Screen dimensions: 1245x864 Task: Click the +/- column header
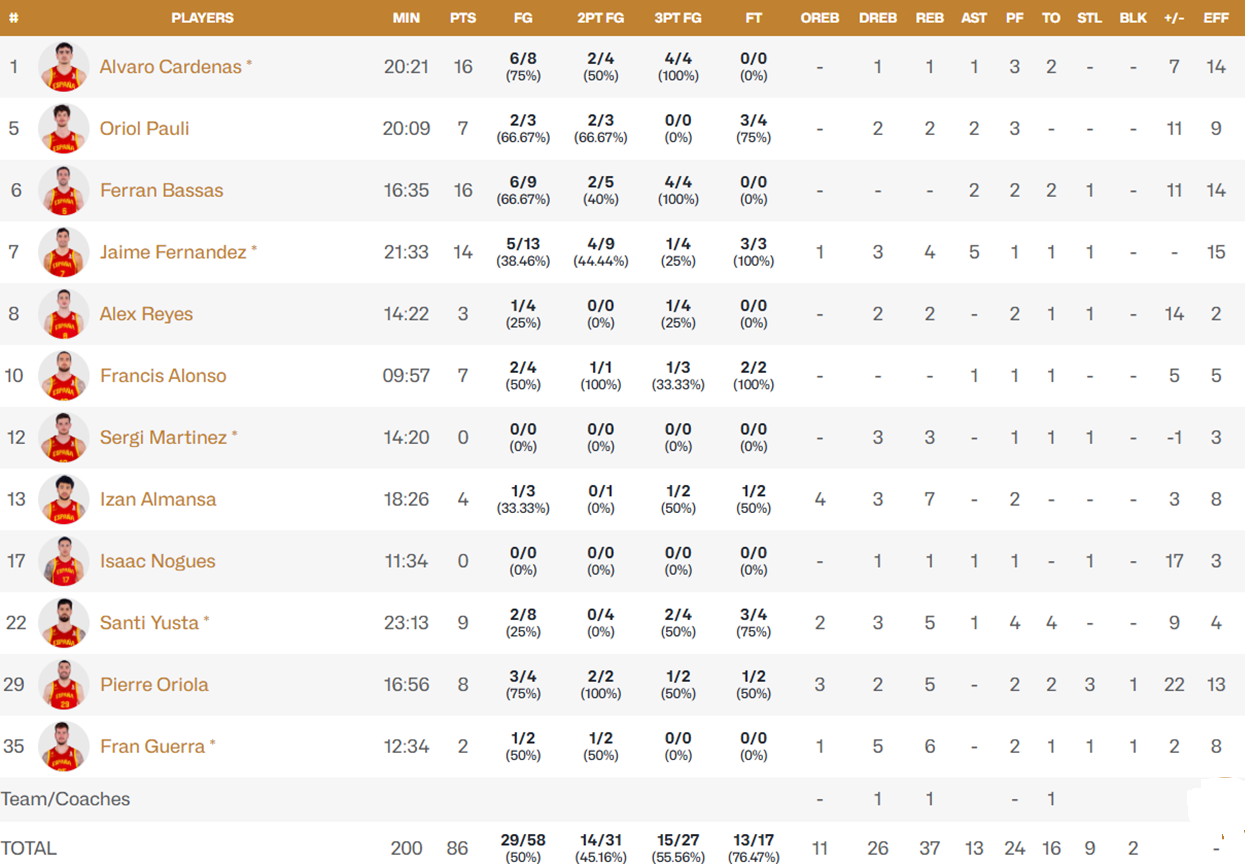[x=1174, y=18]
